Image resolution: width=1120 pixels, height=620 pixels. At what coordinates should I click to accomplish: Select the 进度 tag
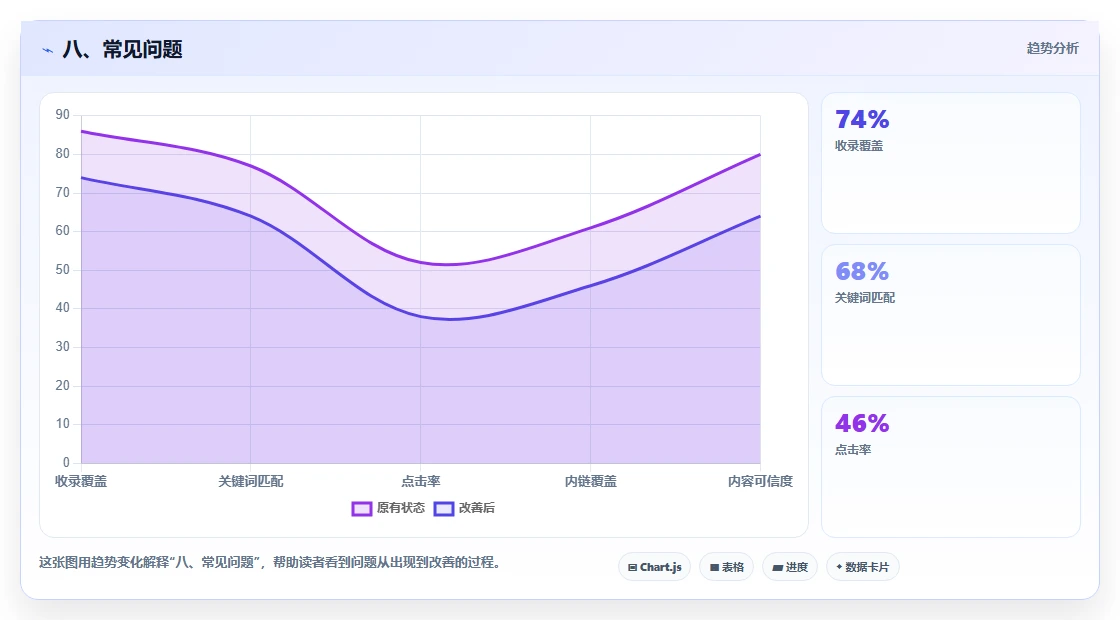click(790, 567)
